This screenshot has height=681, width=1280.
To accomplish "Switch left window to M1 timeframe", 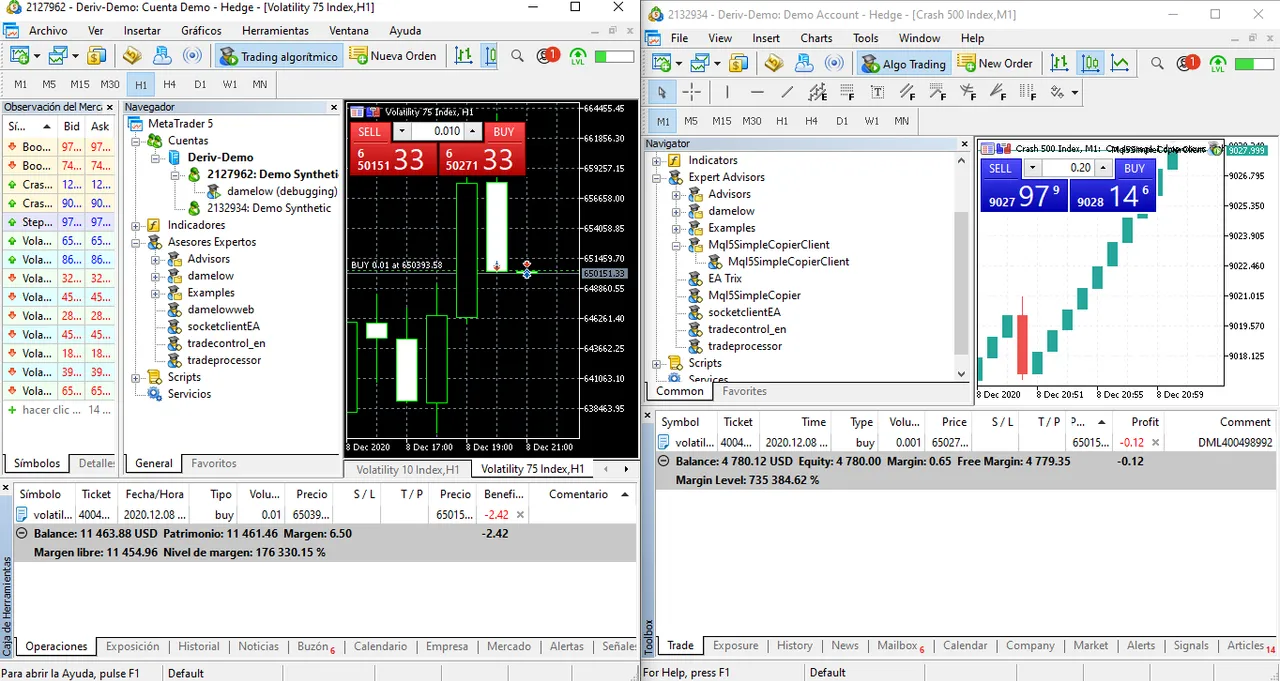I will pos(21,84).
